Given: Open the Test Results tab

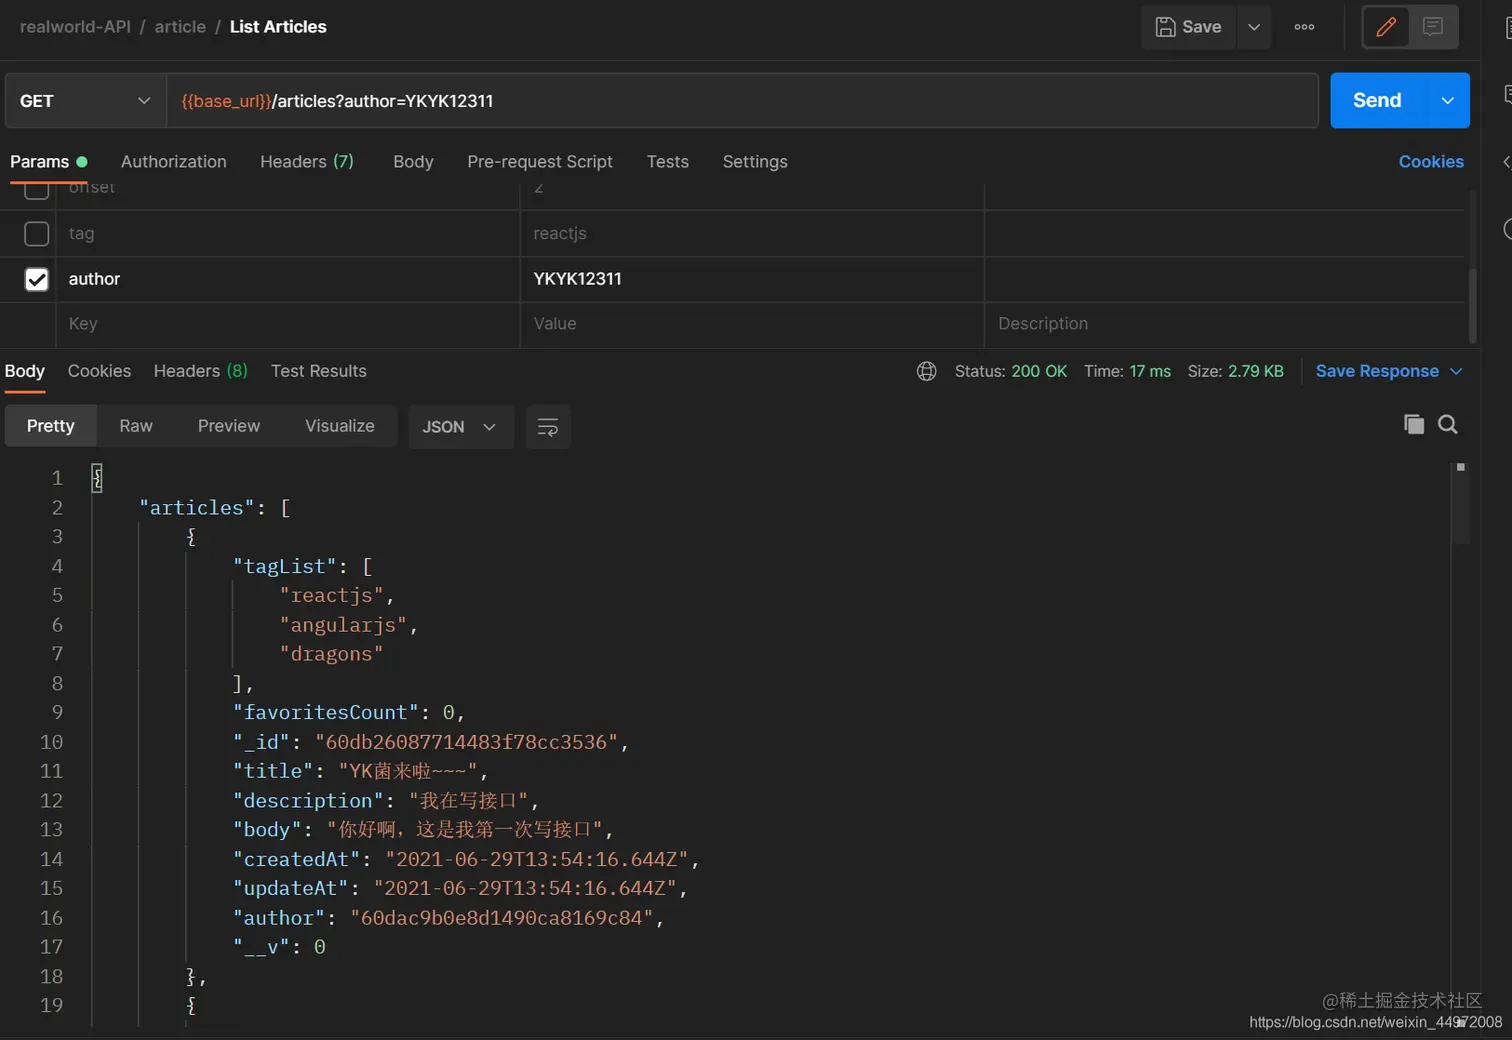Looking at the screenshot, I should [319, 371].
